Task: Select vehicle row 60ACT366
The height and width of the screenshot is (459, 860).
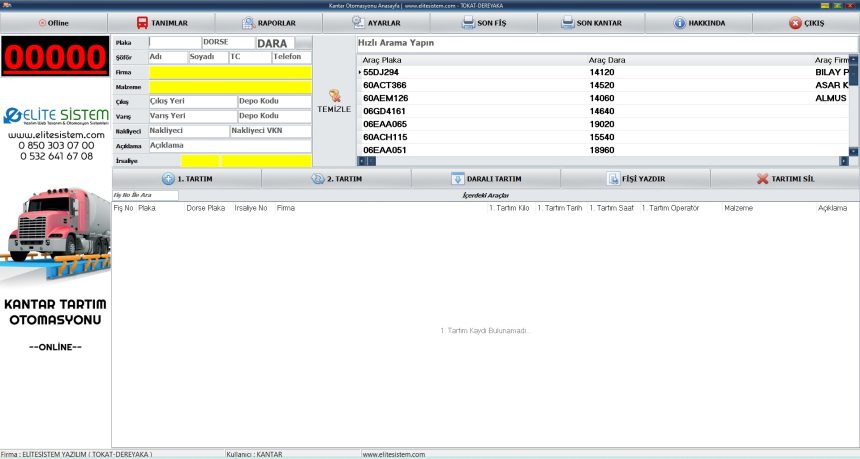Action: [x=385, y=85]
